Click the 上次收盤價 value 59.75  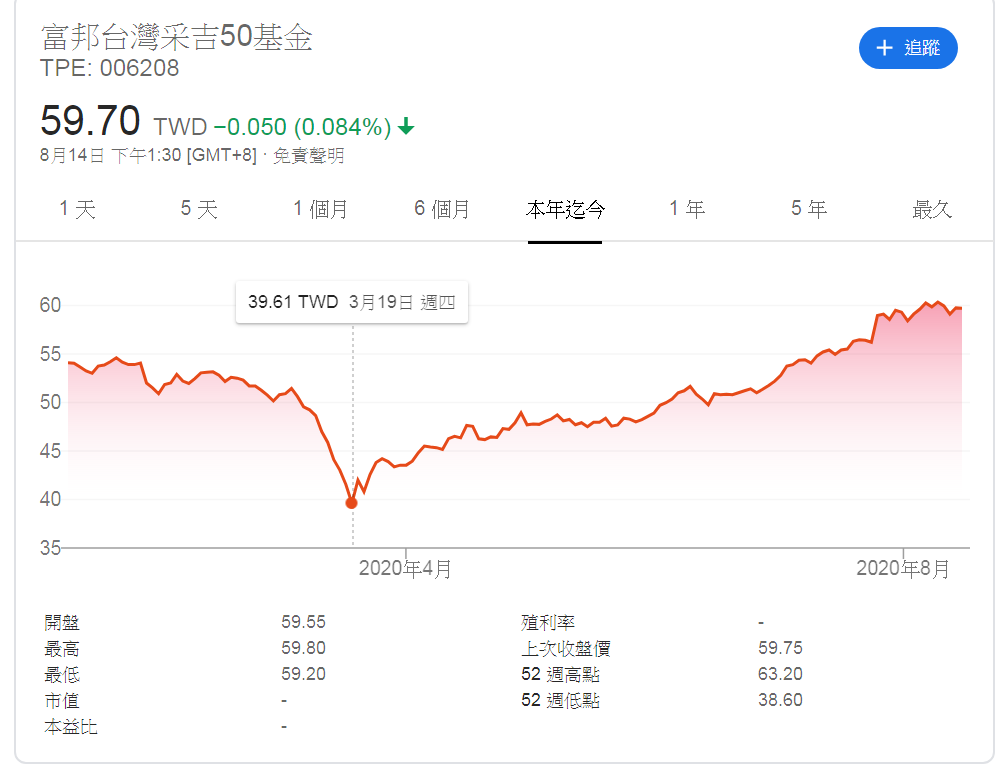coord(780,648)
